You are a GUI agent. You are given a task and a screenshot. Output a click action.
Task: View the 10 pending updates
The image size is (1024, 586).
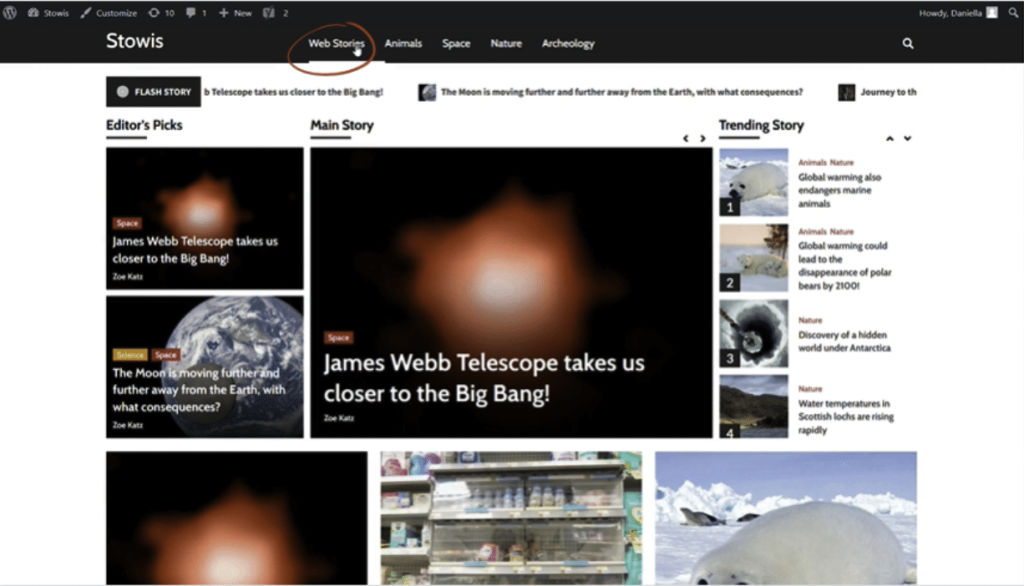(161, 12)
